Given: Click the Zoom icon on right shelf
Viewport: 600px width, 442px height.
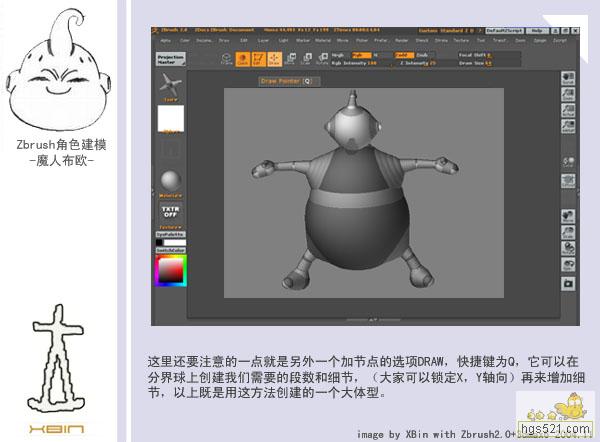Looking at the screenshot, I should coord(568,94).
